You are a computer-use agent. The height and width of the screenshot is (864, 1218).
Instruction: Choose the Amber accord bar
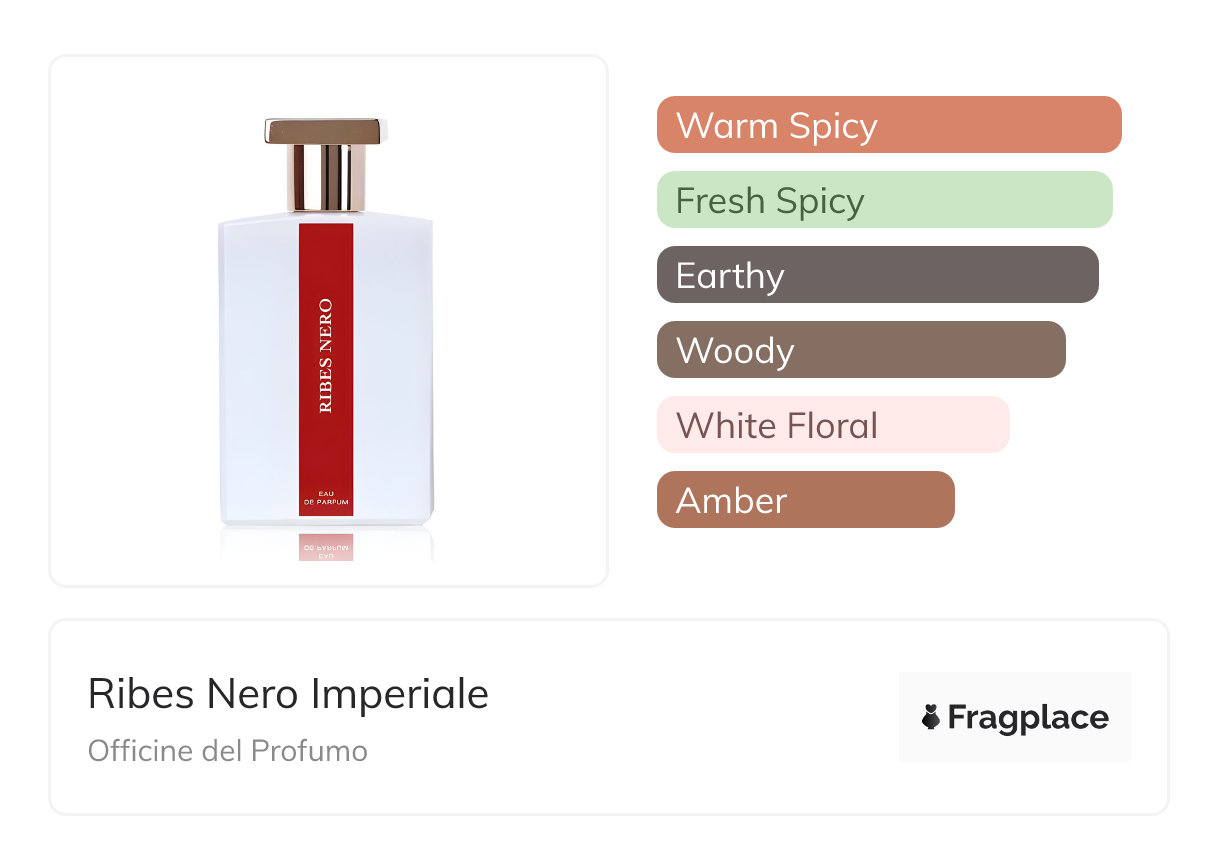point(805,500)
